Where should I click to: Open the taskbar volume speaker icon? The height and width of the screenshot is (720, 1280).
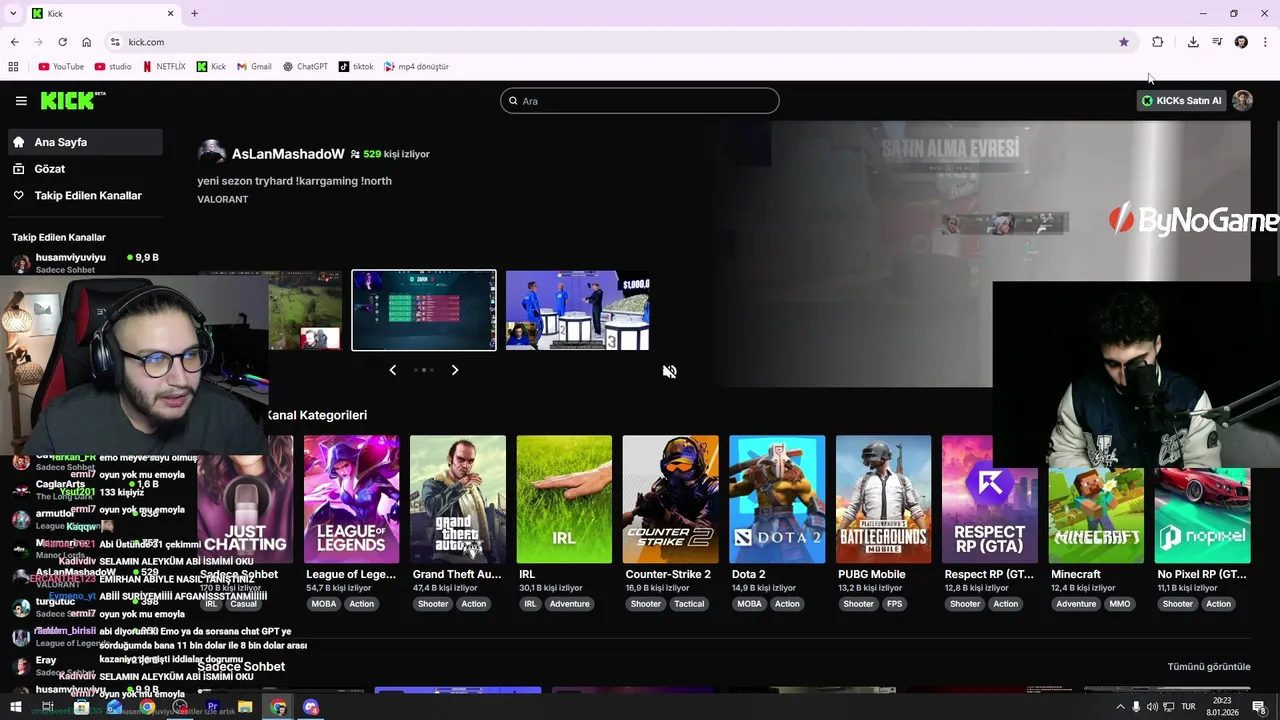[1153, 707]
